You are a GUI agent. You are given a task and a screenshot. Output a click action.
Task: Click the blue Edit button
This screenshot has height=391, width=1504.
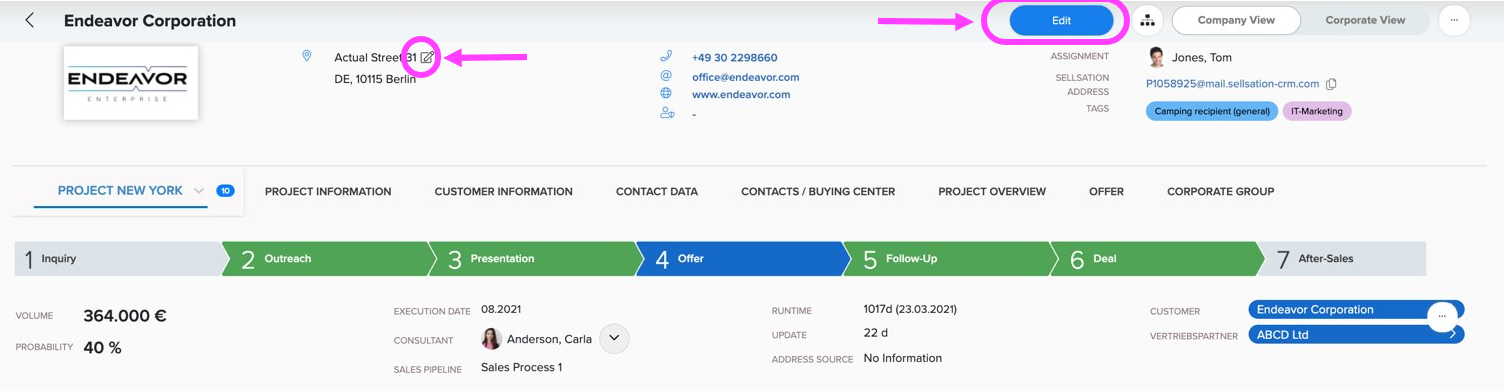tap(1061, 20)
